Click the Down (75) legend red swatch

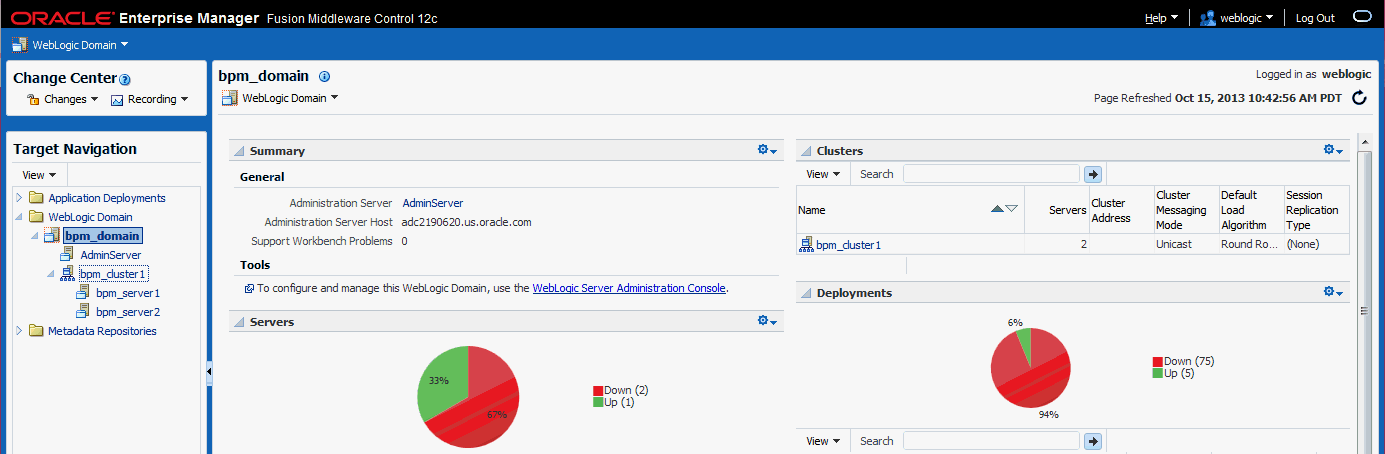(1157, 362)
